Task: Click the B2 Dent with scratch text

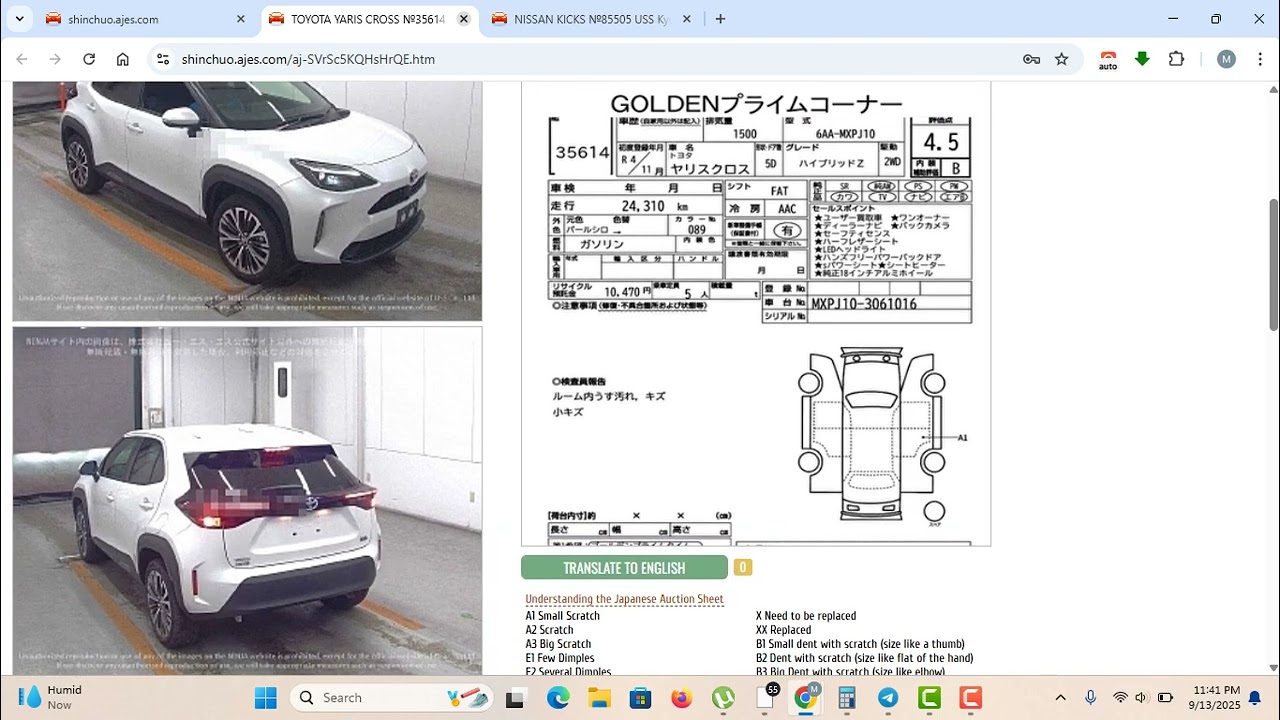Action: click(x=864, y=658)
